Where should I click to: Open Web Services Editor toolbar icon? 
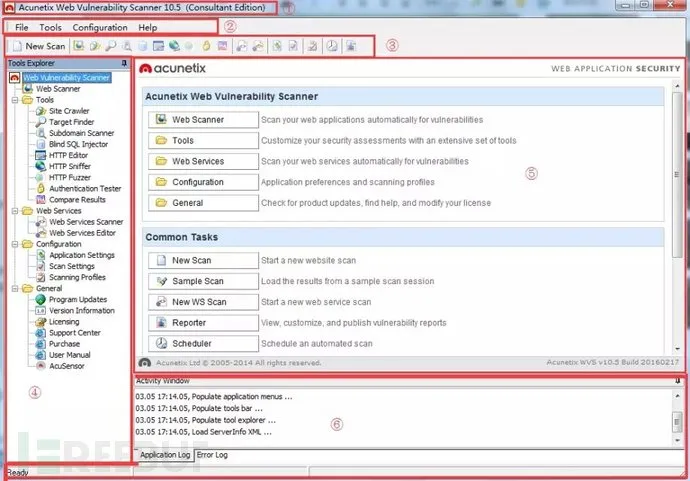258,46
